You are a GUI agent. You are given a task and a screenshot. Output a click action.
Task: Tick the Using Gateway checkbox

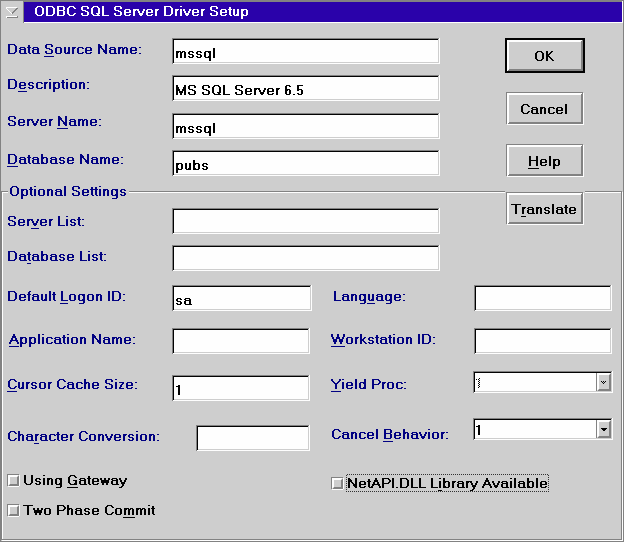point(14,481)
